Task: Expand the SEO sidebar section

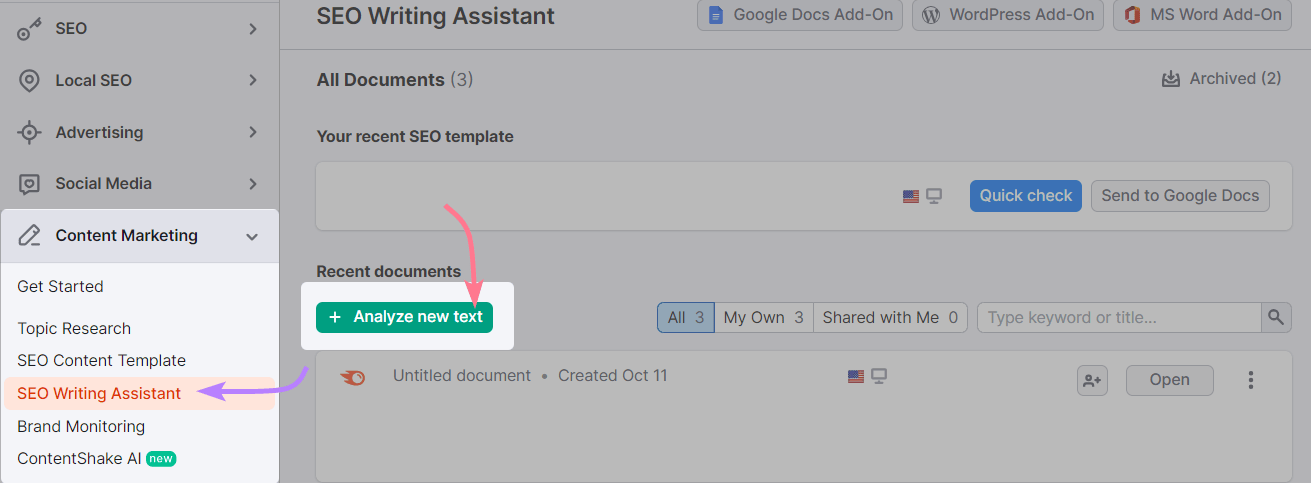Action: coord(252,29)
